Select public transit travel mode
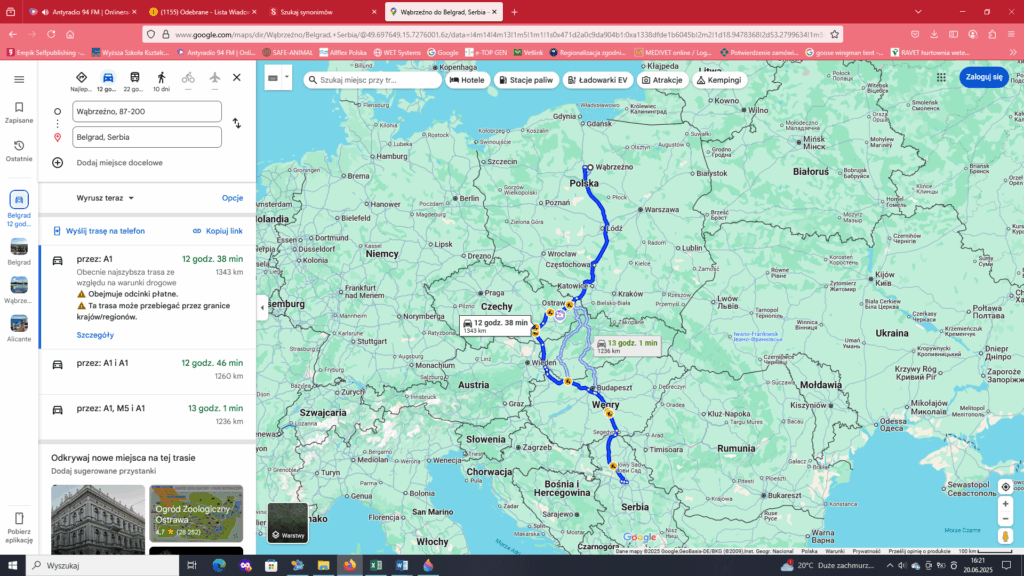The image size is (1024, 576). (x=135, y=81)
